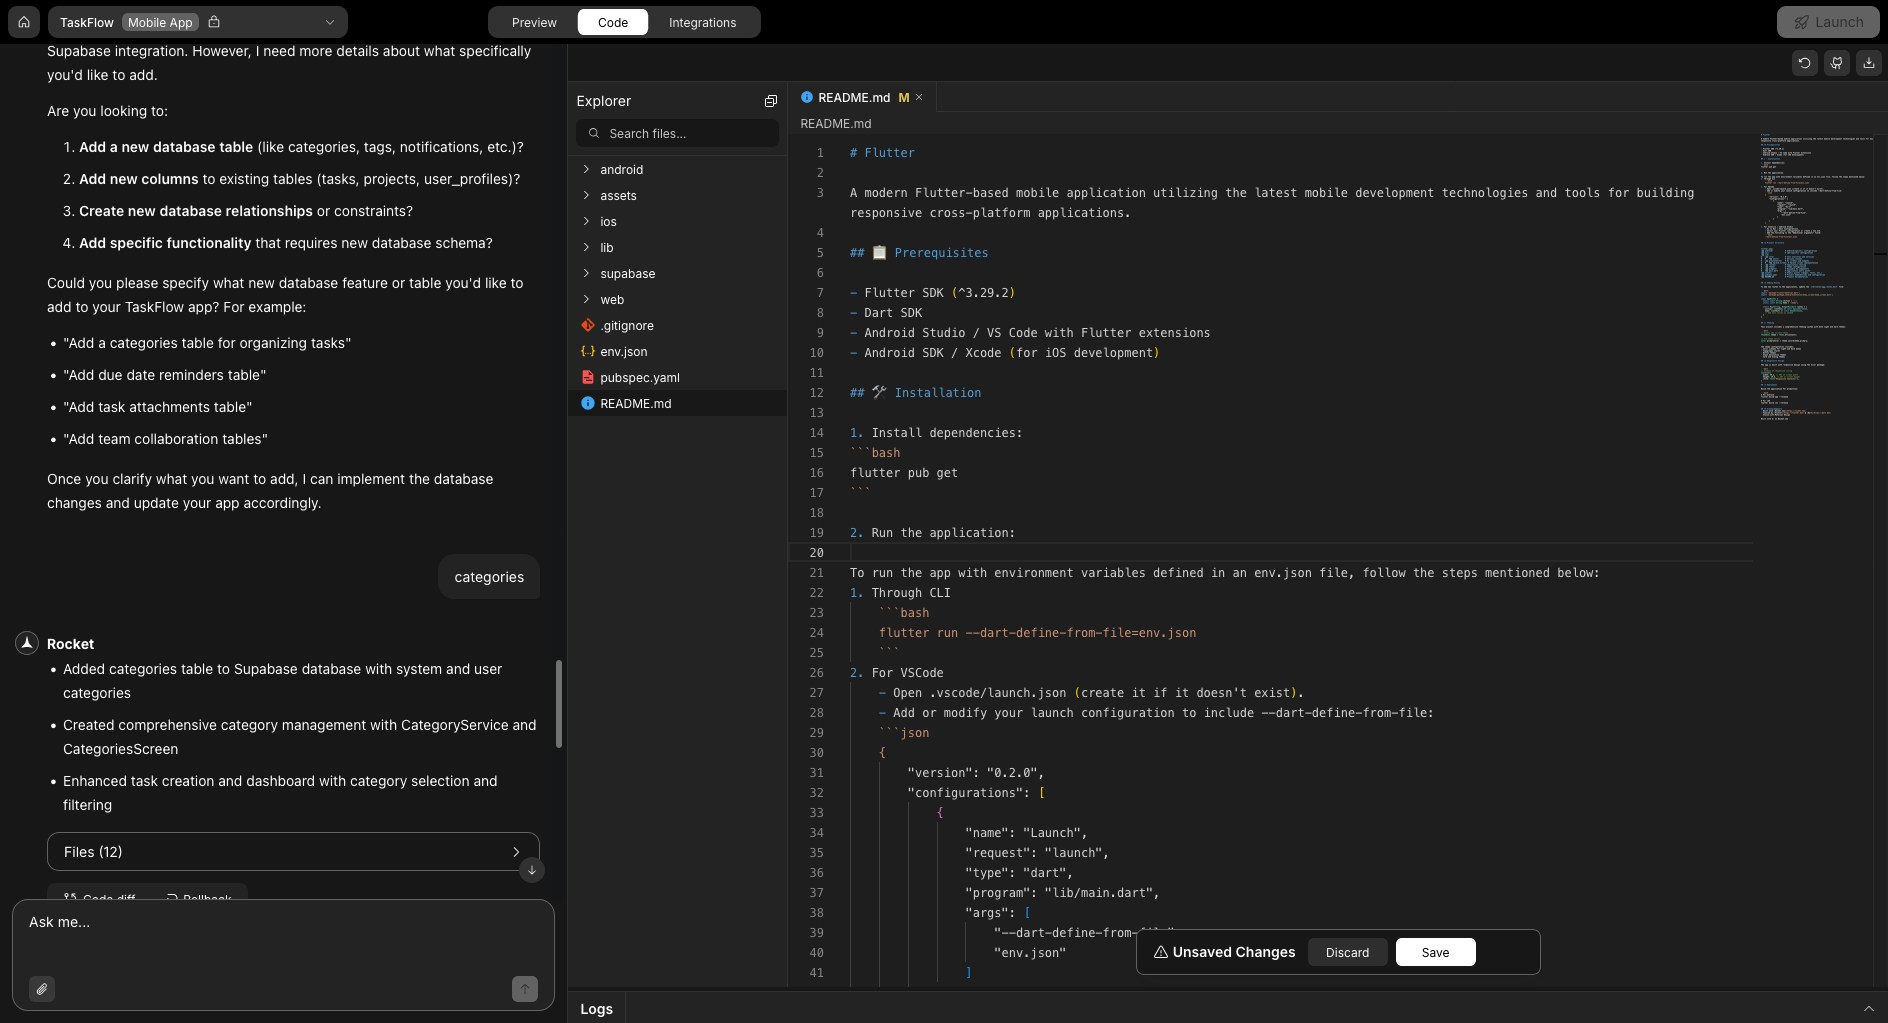Screen dimensions: 1888x1023
Task: Switch to the Preview tab
Action: pyautogui.click(x=533, y=22)
